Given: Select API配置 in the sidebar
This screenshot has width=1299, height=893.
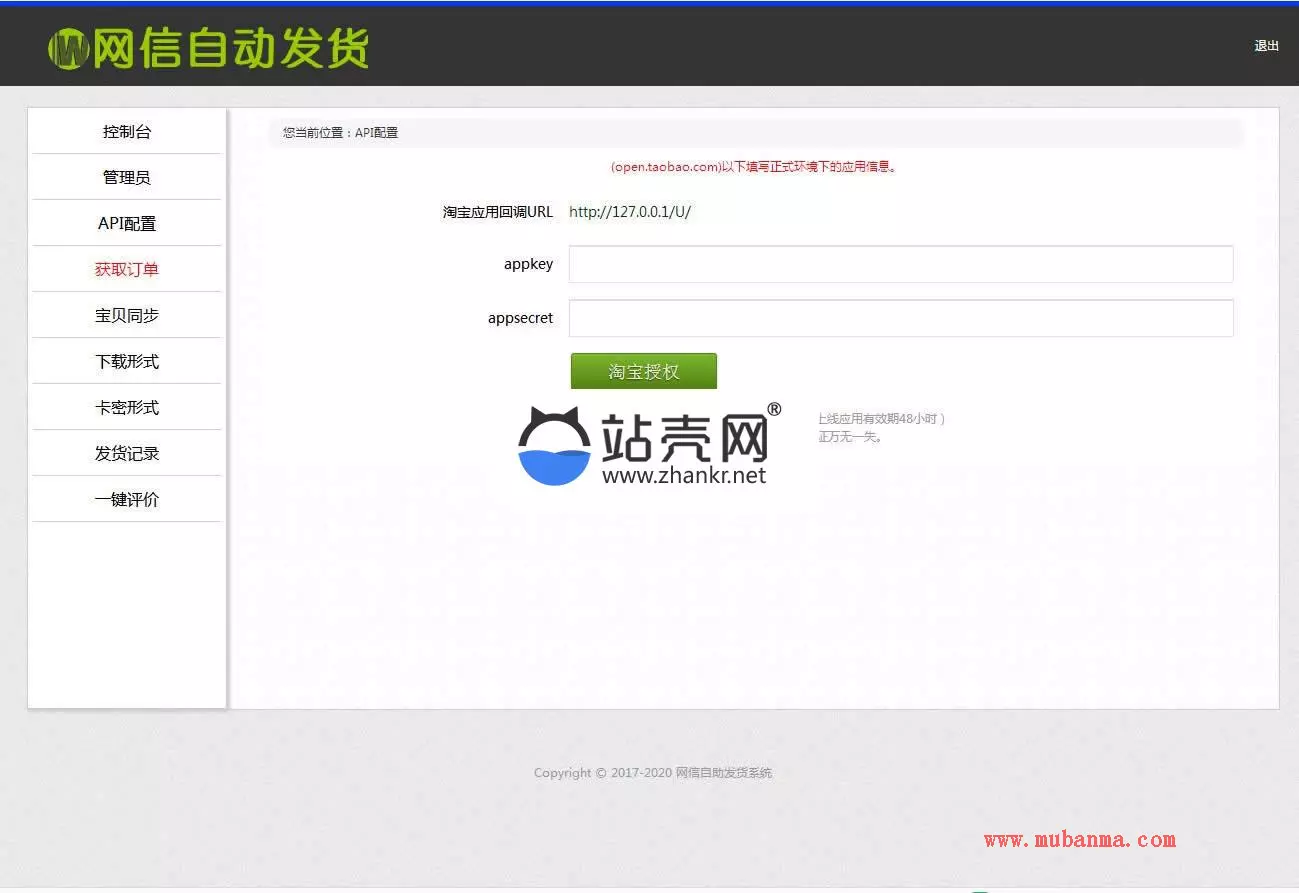Looking at the screenshot, I should pos(127,224).
